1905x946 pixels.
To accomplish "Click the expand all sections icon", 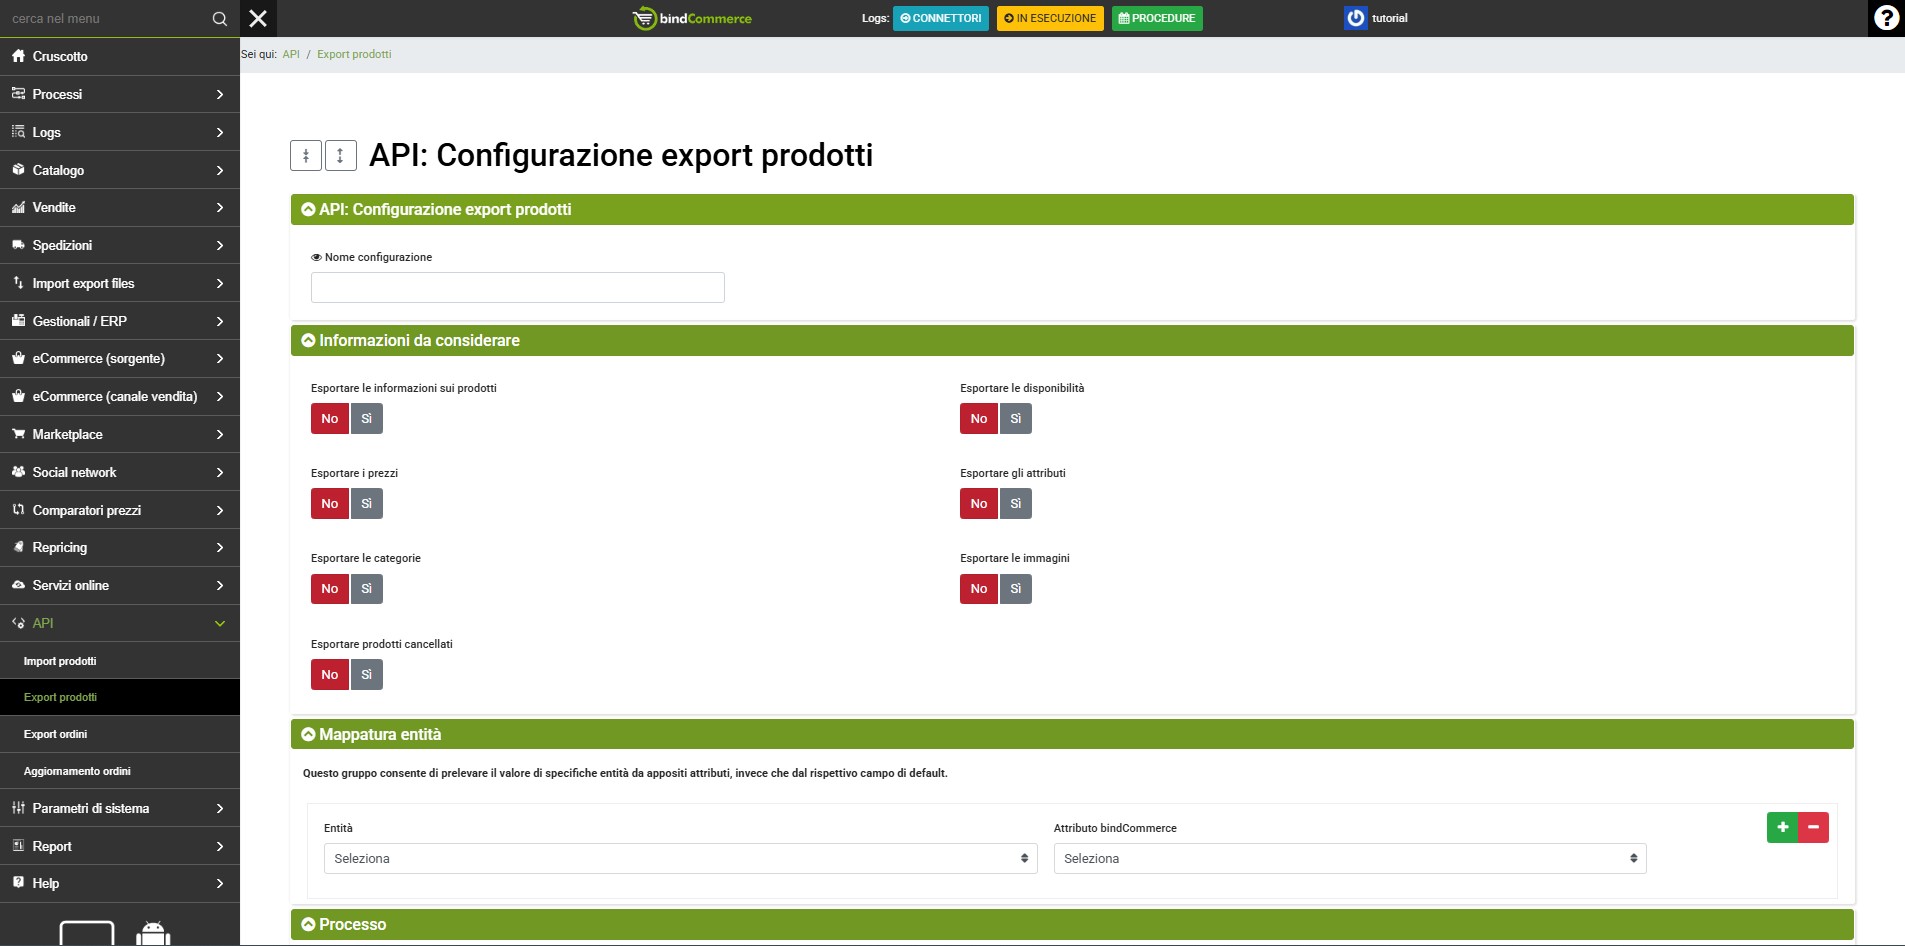I will (340, 155).
